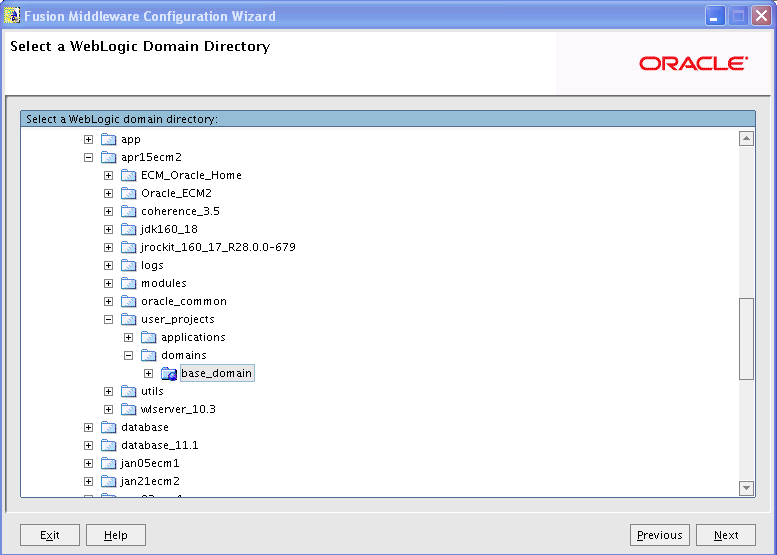Viewport: 777px width, 555px height.
Task: Expand the jrockit_160_17_R28.0.0-679 node
Action: [109, 247]
